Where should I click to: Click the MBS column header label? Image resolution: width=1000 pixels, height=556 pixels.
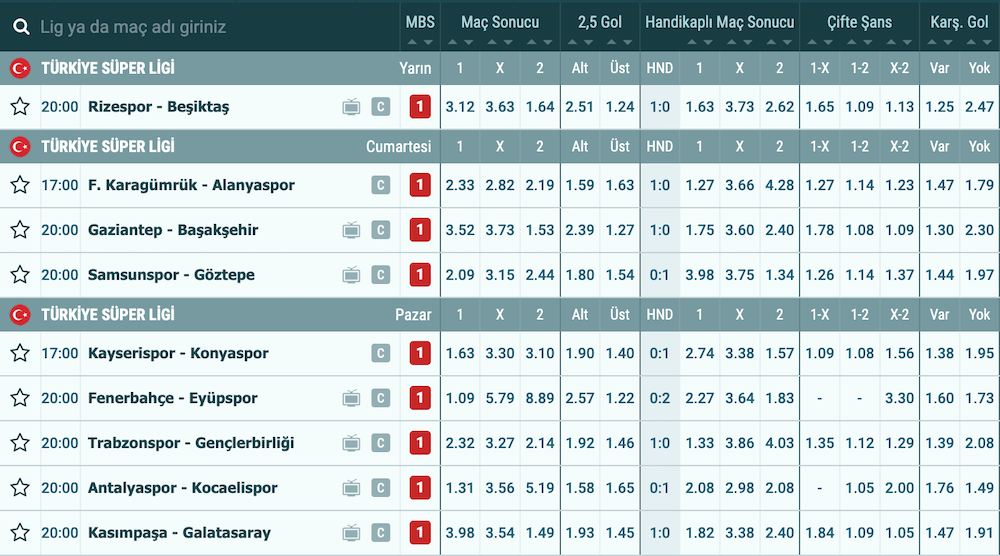coord(420,22)
